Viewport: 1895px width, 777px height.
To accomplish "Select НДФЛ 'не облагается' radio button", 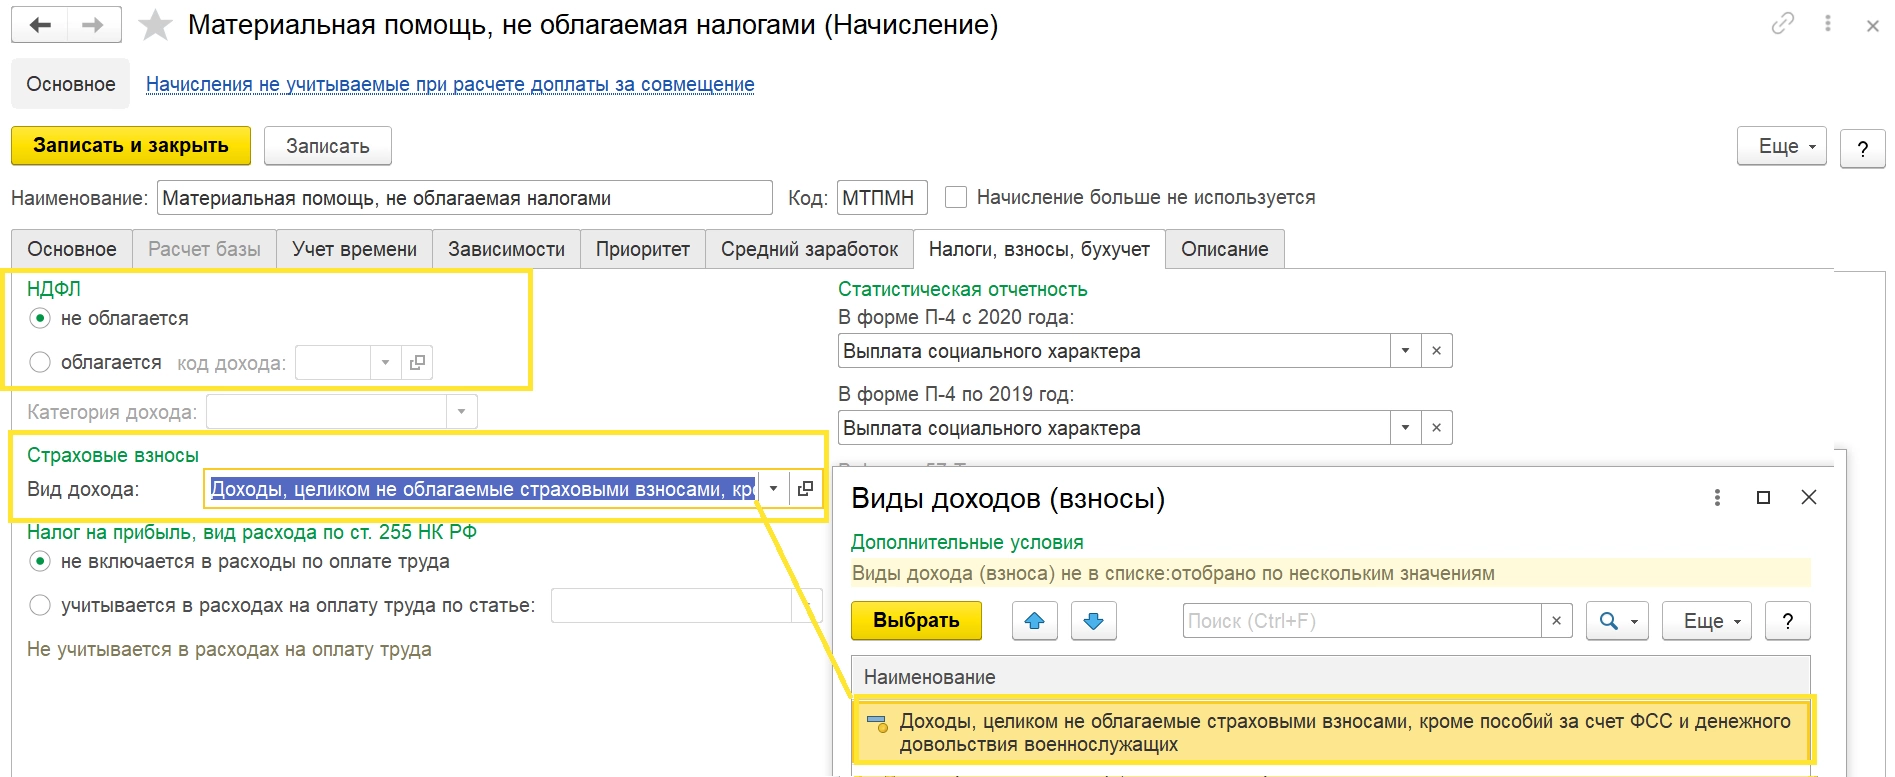I will coord(40,318).
